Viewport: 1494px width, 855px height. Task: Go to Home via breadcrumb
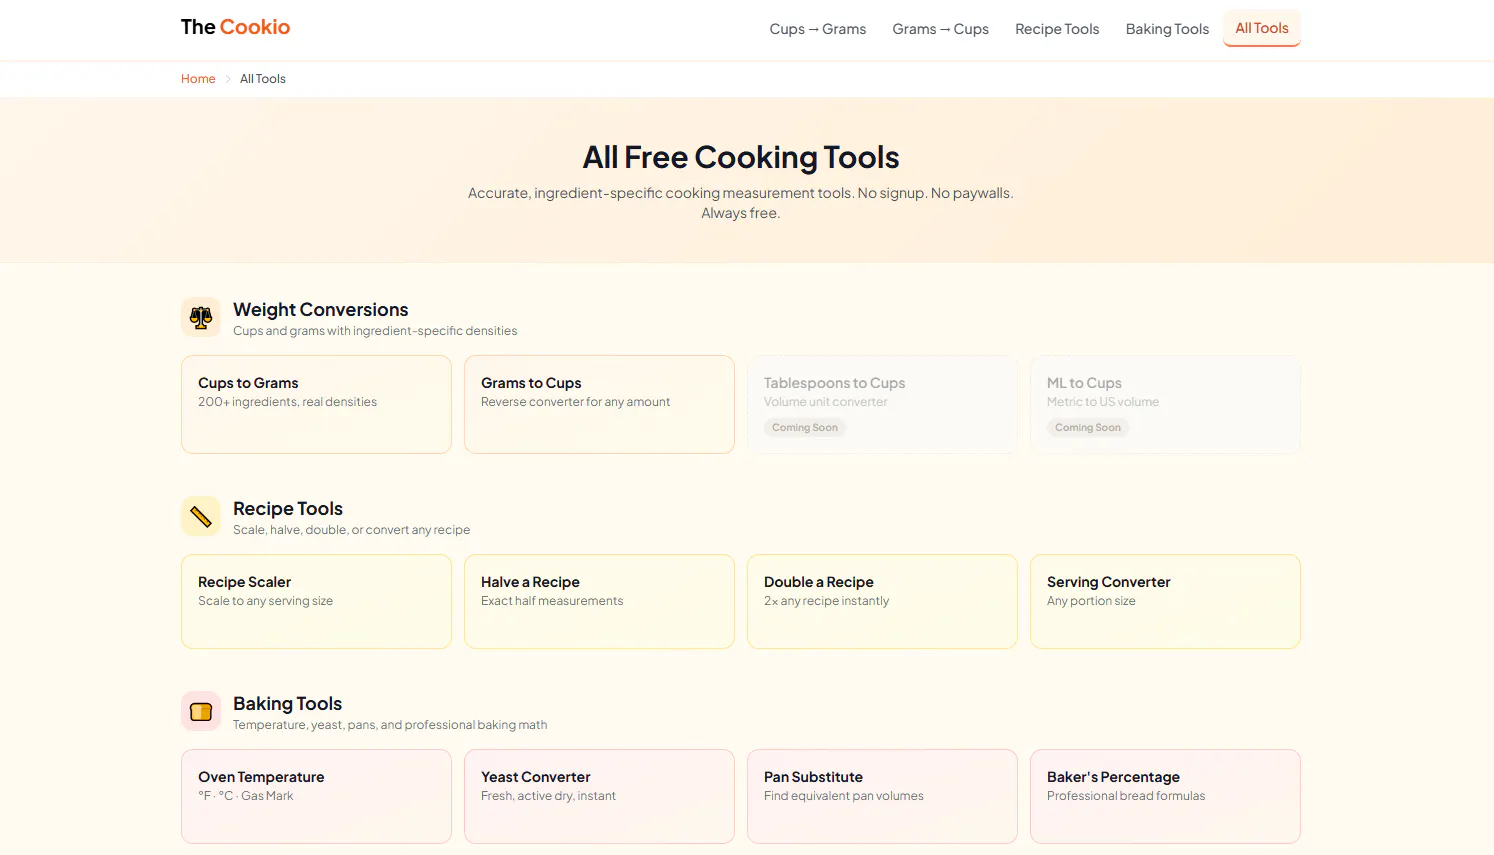[x=198, y=79]
